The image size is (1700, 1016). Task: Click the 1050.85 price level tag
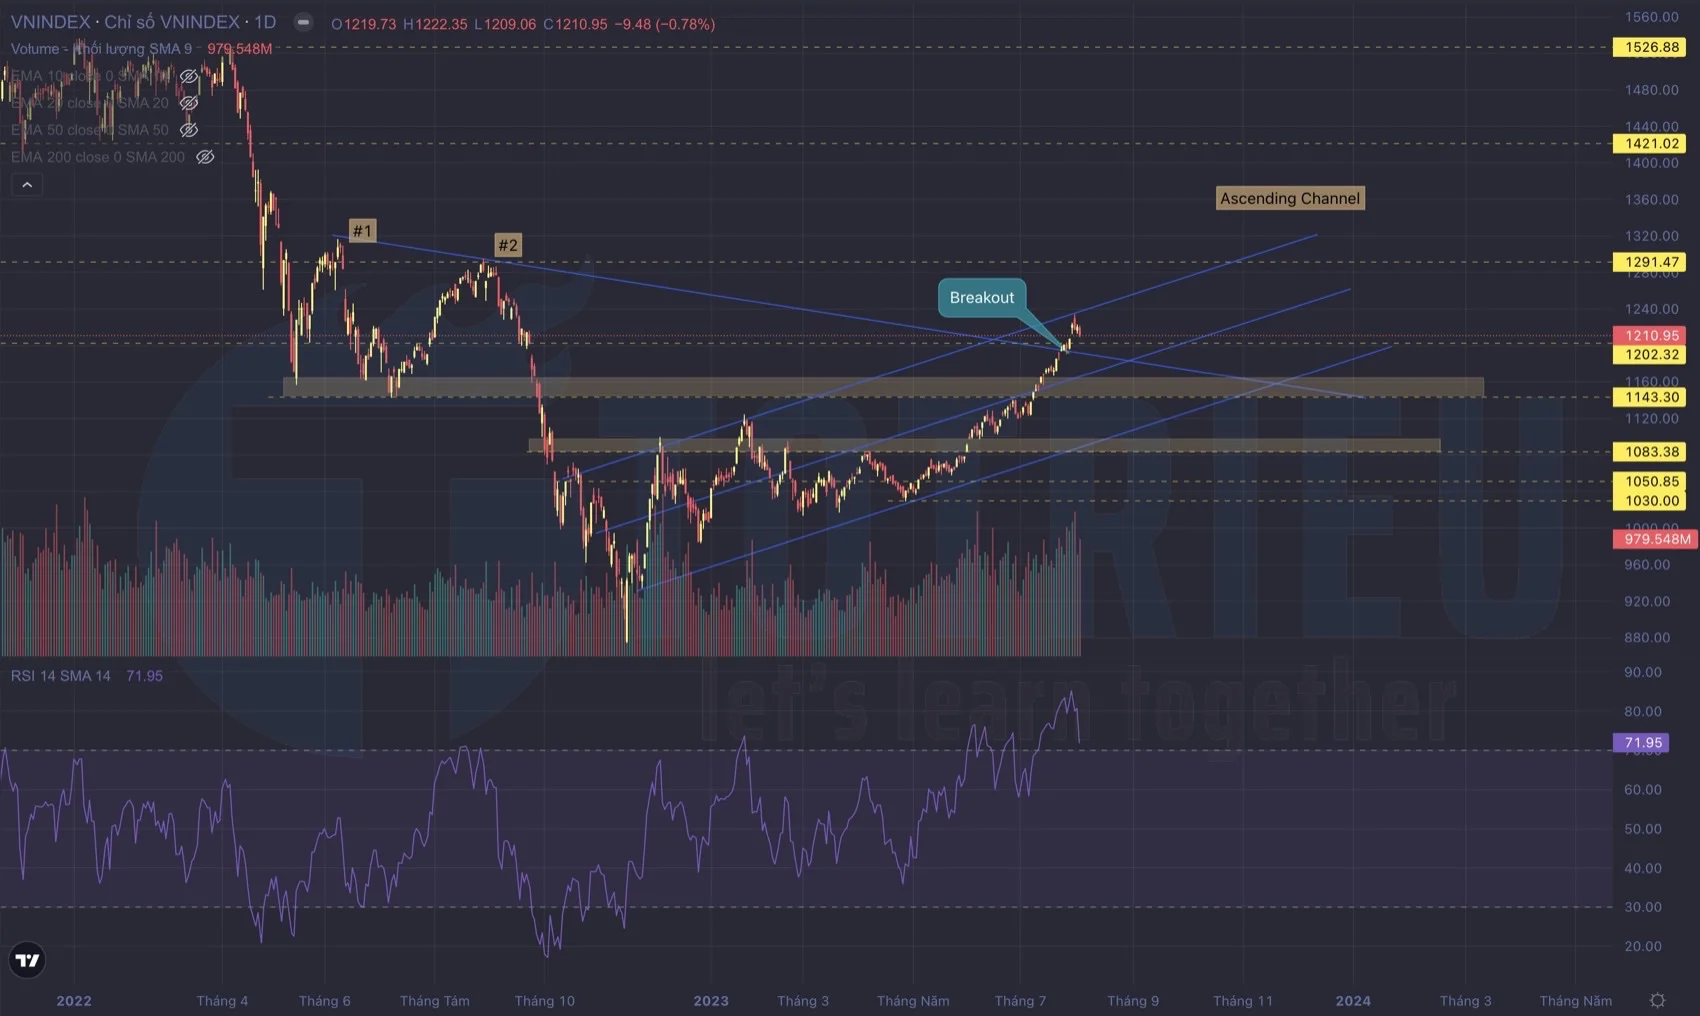tap(1650, 482)
